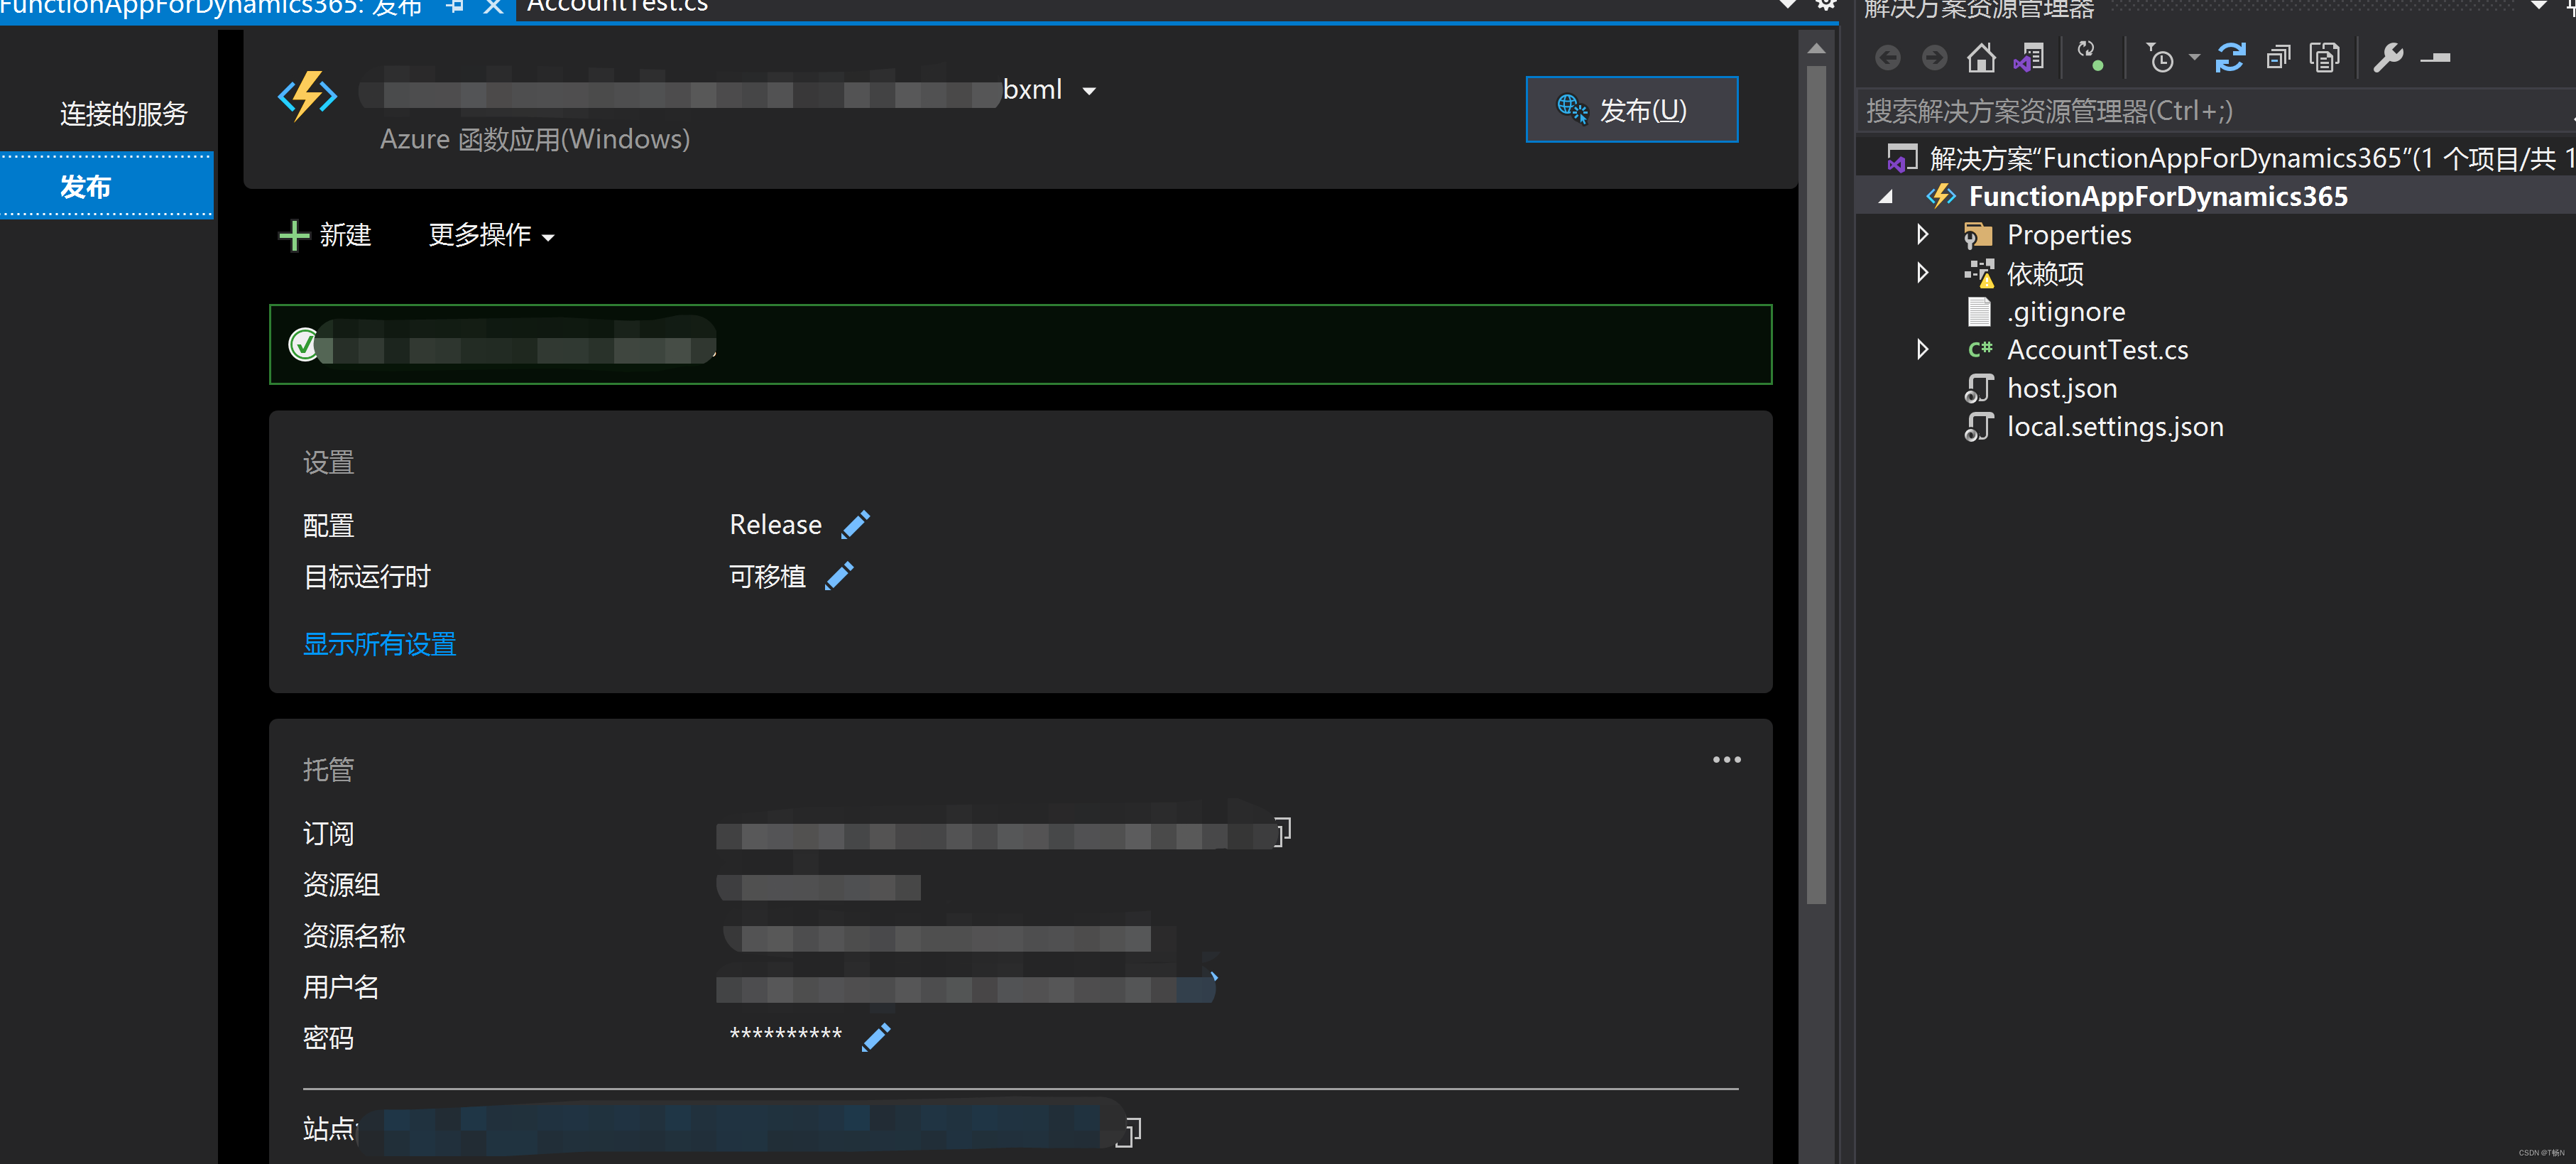Click the vertical scrollbar thumb in publish page
2576x1164 pixels.
pyautogui.click(x=1817, y=485)
